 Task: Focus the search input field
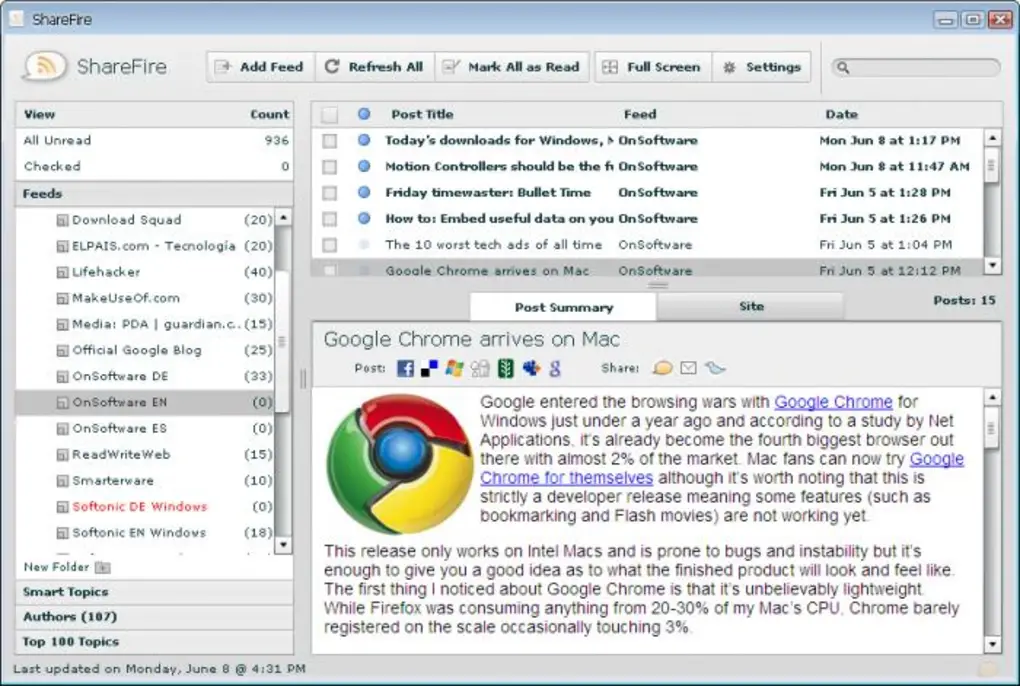pyautogui.click(x=916, y=67)
